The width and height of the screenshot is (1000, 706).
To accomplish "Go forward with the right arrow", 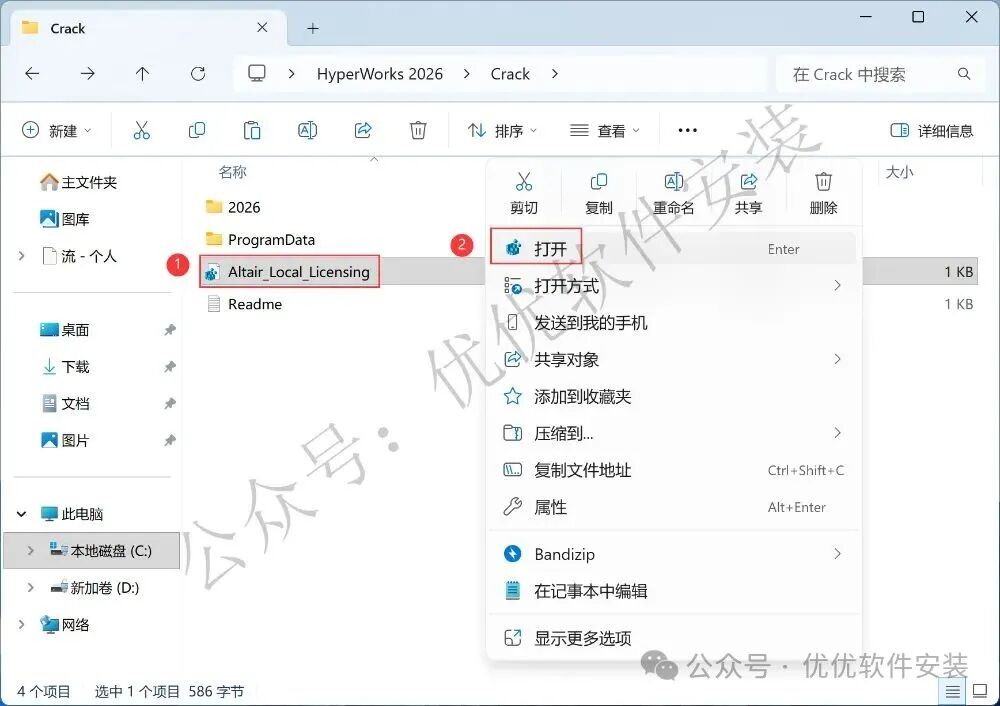I will click(x=87, y=74).
